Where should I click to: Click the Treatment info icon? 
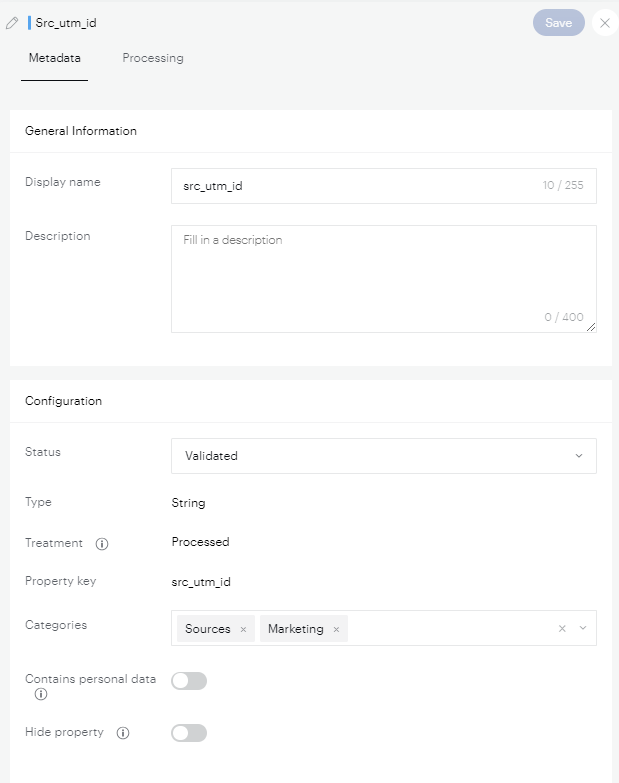coord(102,544)
